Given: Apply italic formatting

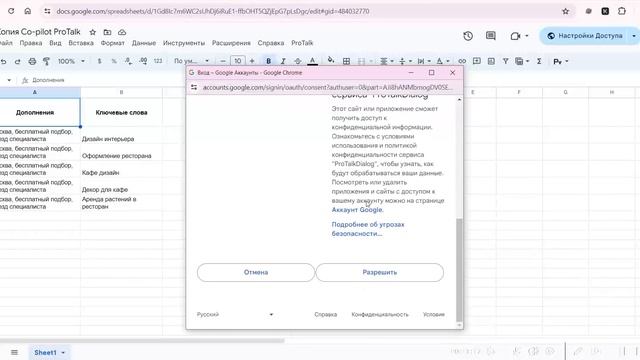Looking at the screenshot, I should tap(283, 61).
